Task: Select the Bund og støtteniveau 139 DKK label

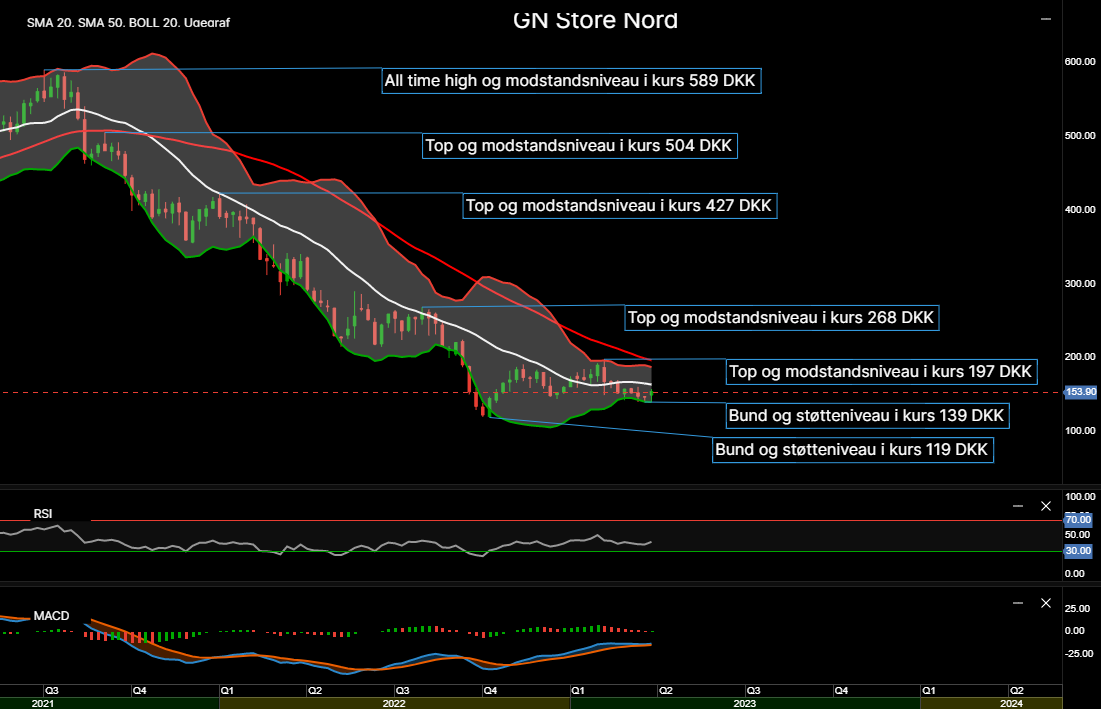Action: pyautogui.click(x=867, y=416)
